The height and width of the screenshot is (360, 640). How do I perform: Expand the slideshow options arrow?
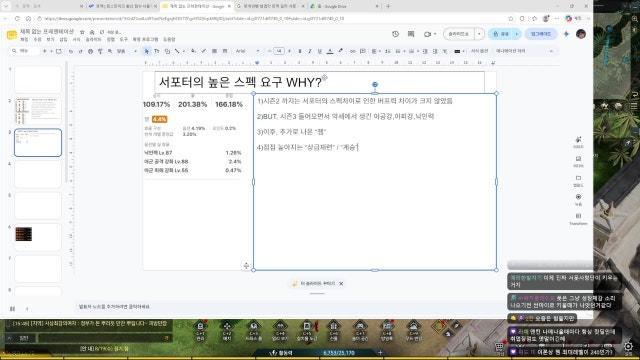479,34
